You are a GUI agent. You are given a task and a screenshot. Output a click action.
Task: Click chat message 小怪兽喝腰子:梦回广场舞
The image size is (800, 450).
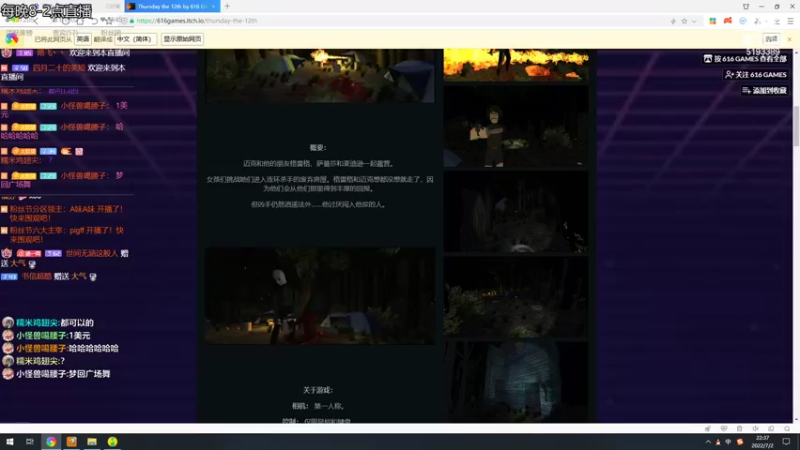(63, 373)
